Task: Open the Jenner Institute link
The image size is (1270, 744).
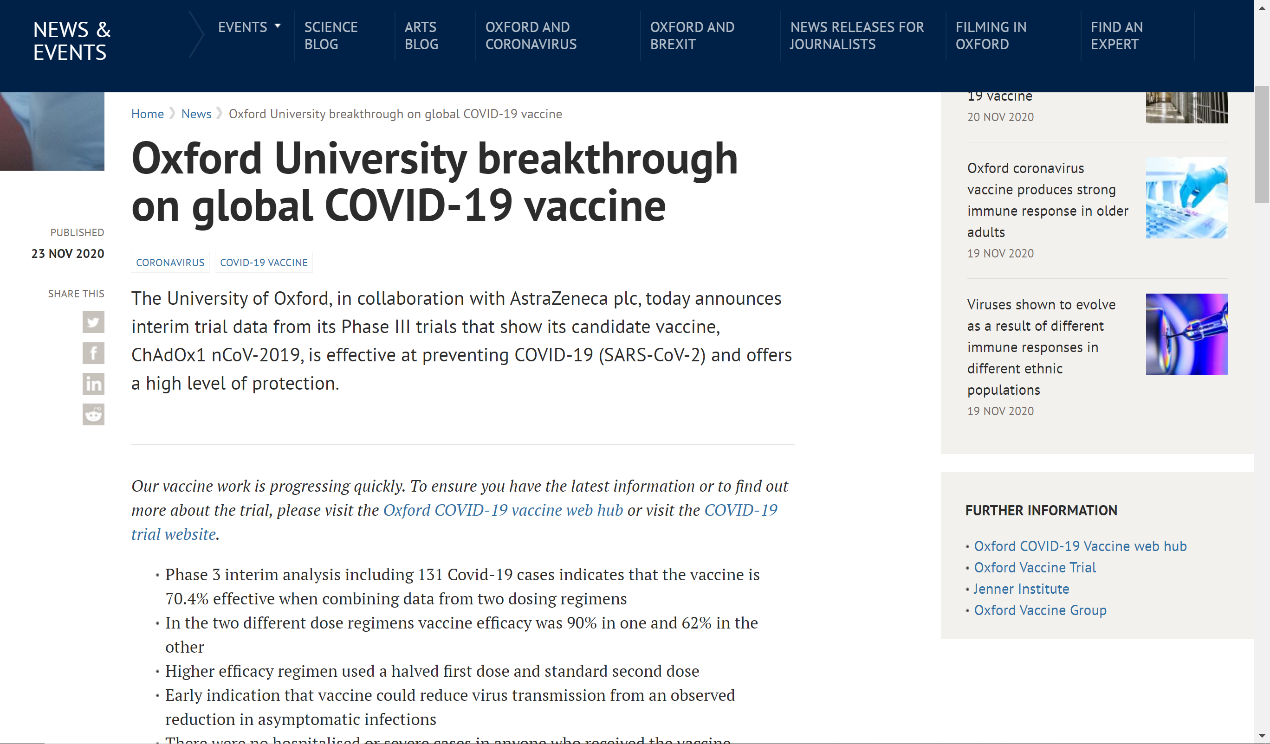Action: click(1021, 589)
